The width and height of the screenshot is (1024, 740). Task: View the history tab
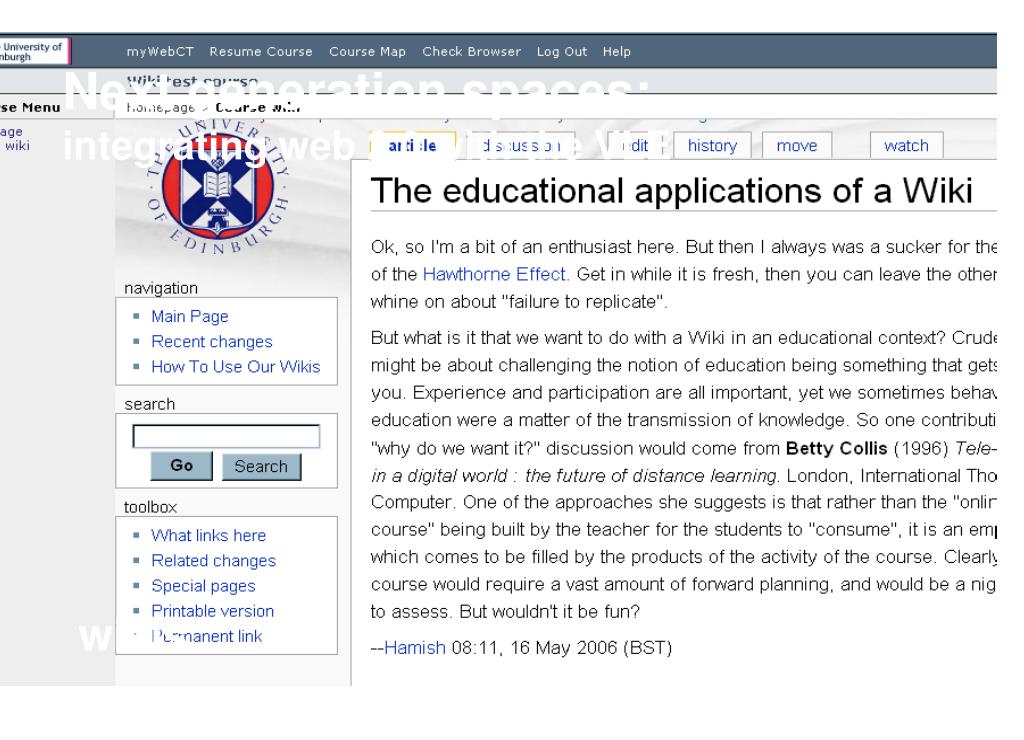pyautogui.click(x=712, y=145)
